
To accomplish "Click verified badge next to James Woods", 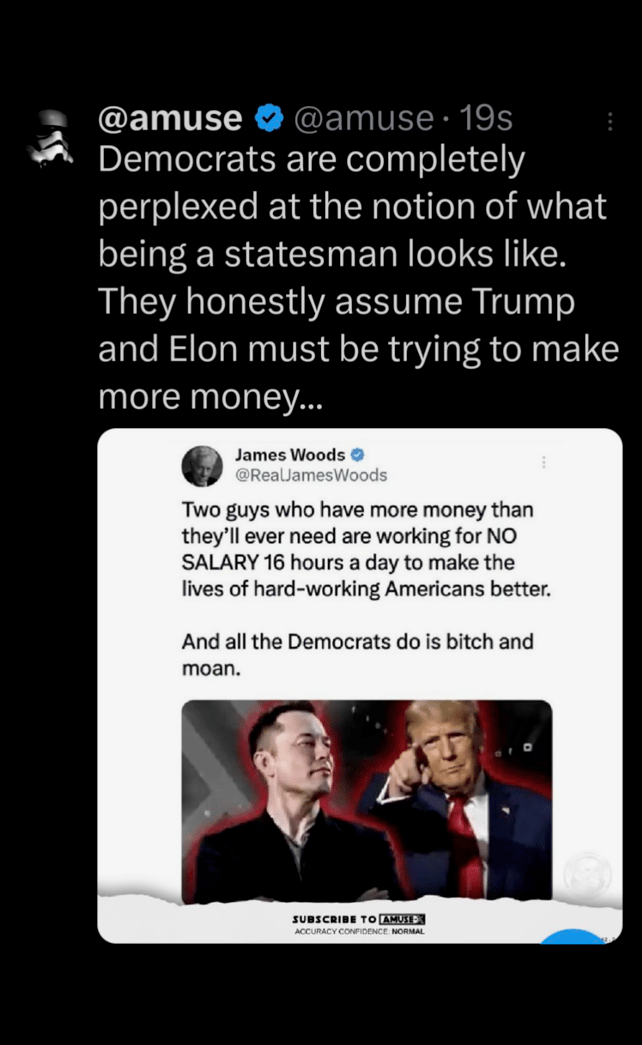I will (x=357, y=455).
